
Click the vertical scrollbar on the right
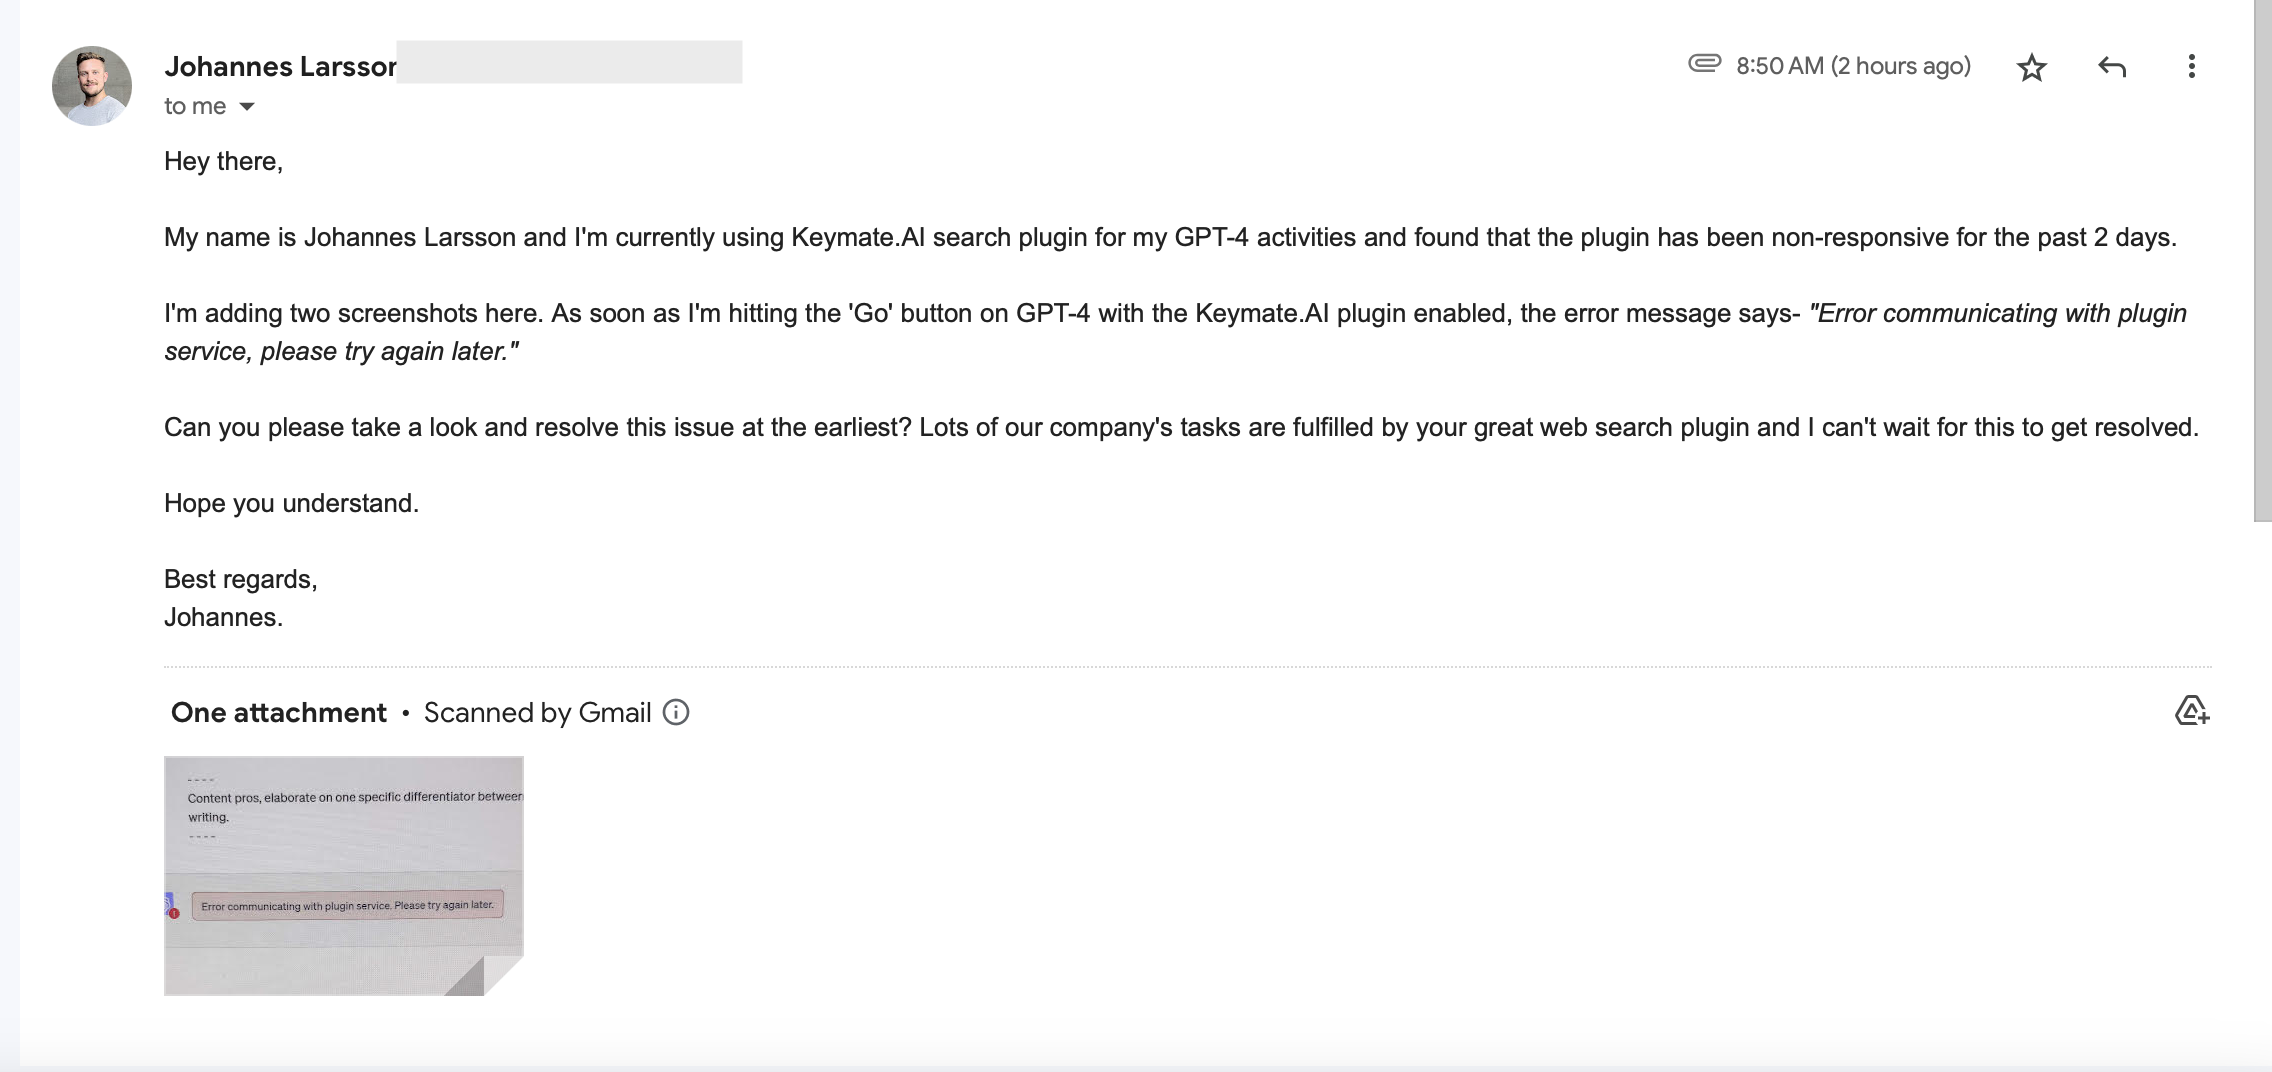2262,260
